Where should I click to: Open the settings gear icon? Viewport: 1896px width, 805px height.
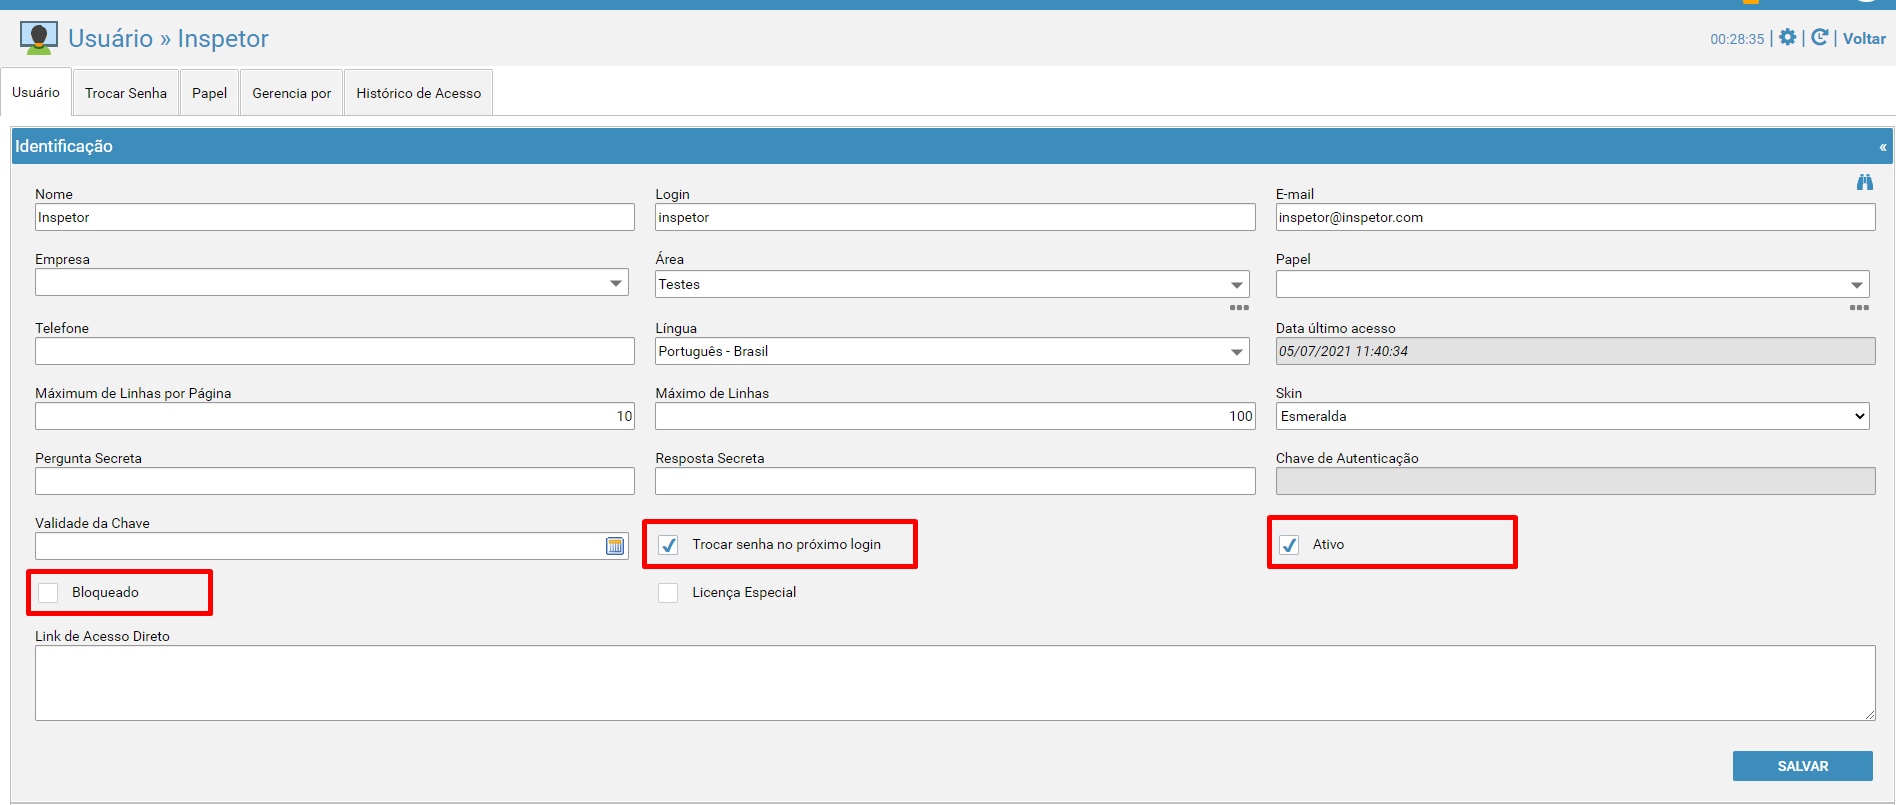tap(1788, 37)
